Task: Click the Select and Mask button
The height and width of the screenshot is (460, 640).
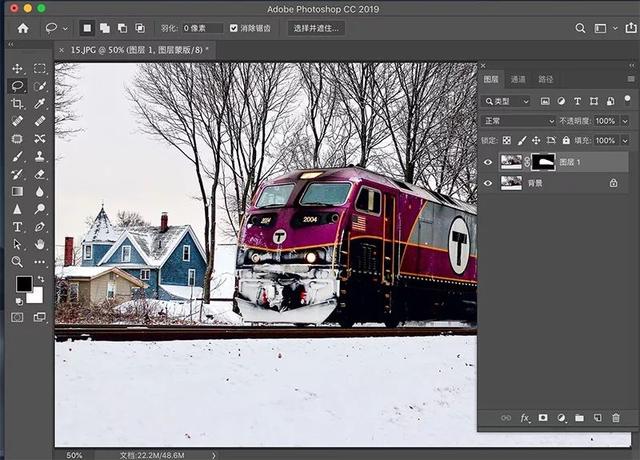Action: click(316, 28)
